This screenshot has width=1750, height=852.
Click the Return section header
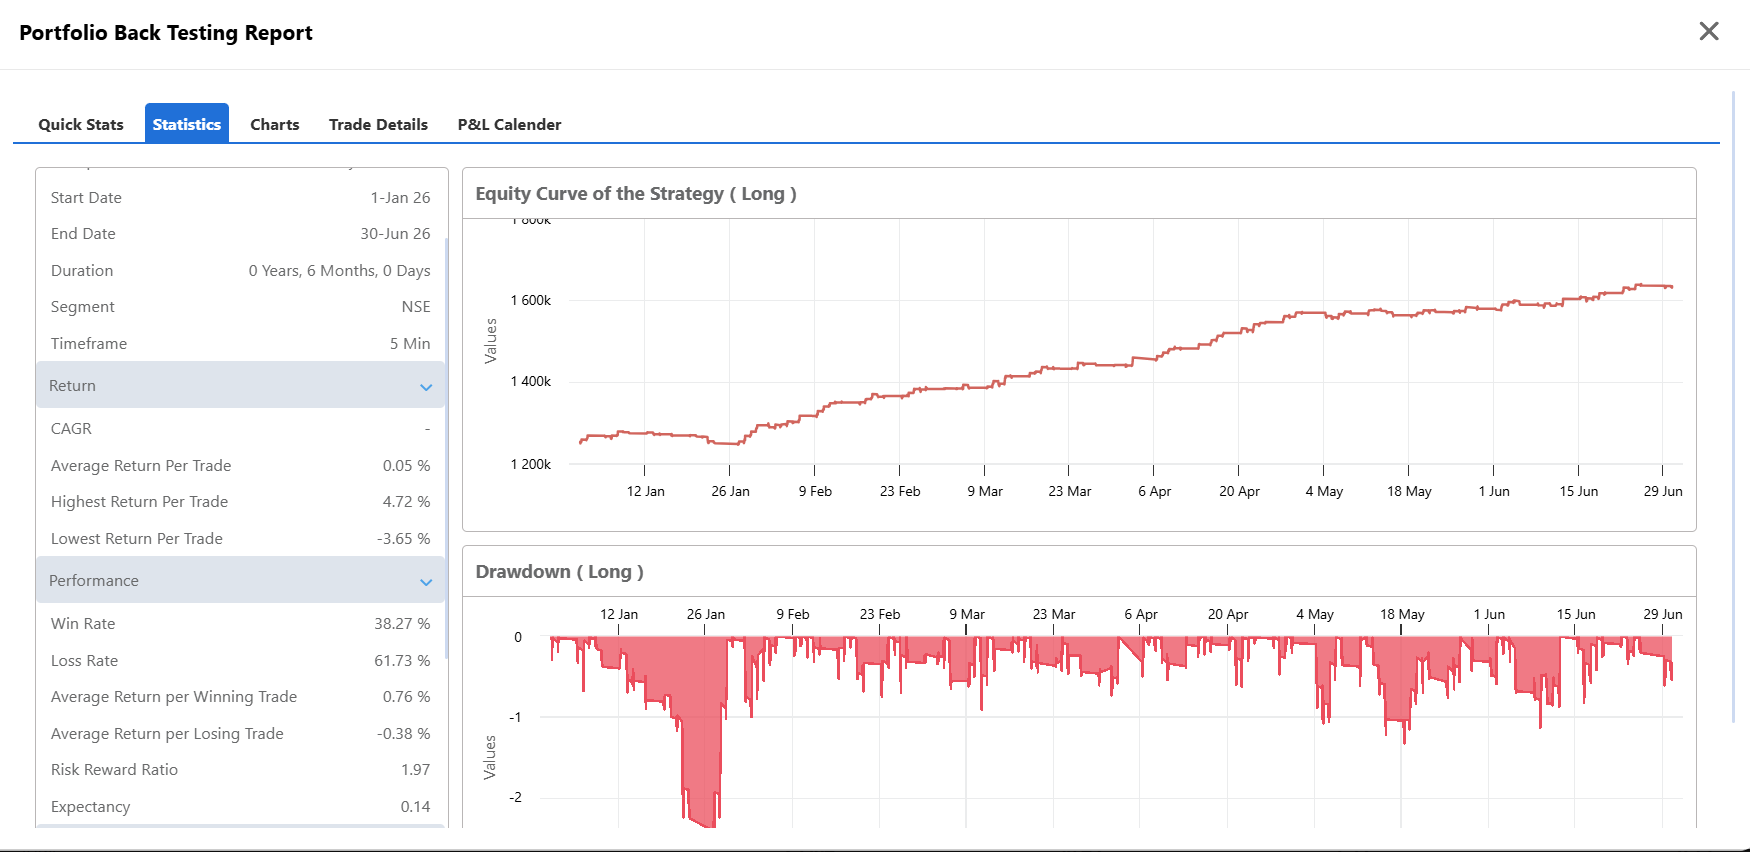tap(240, 385)
